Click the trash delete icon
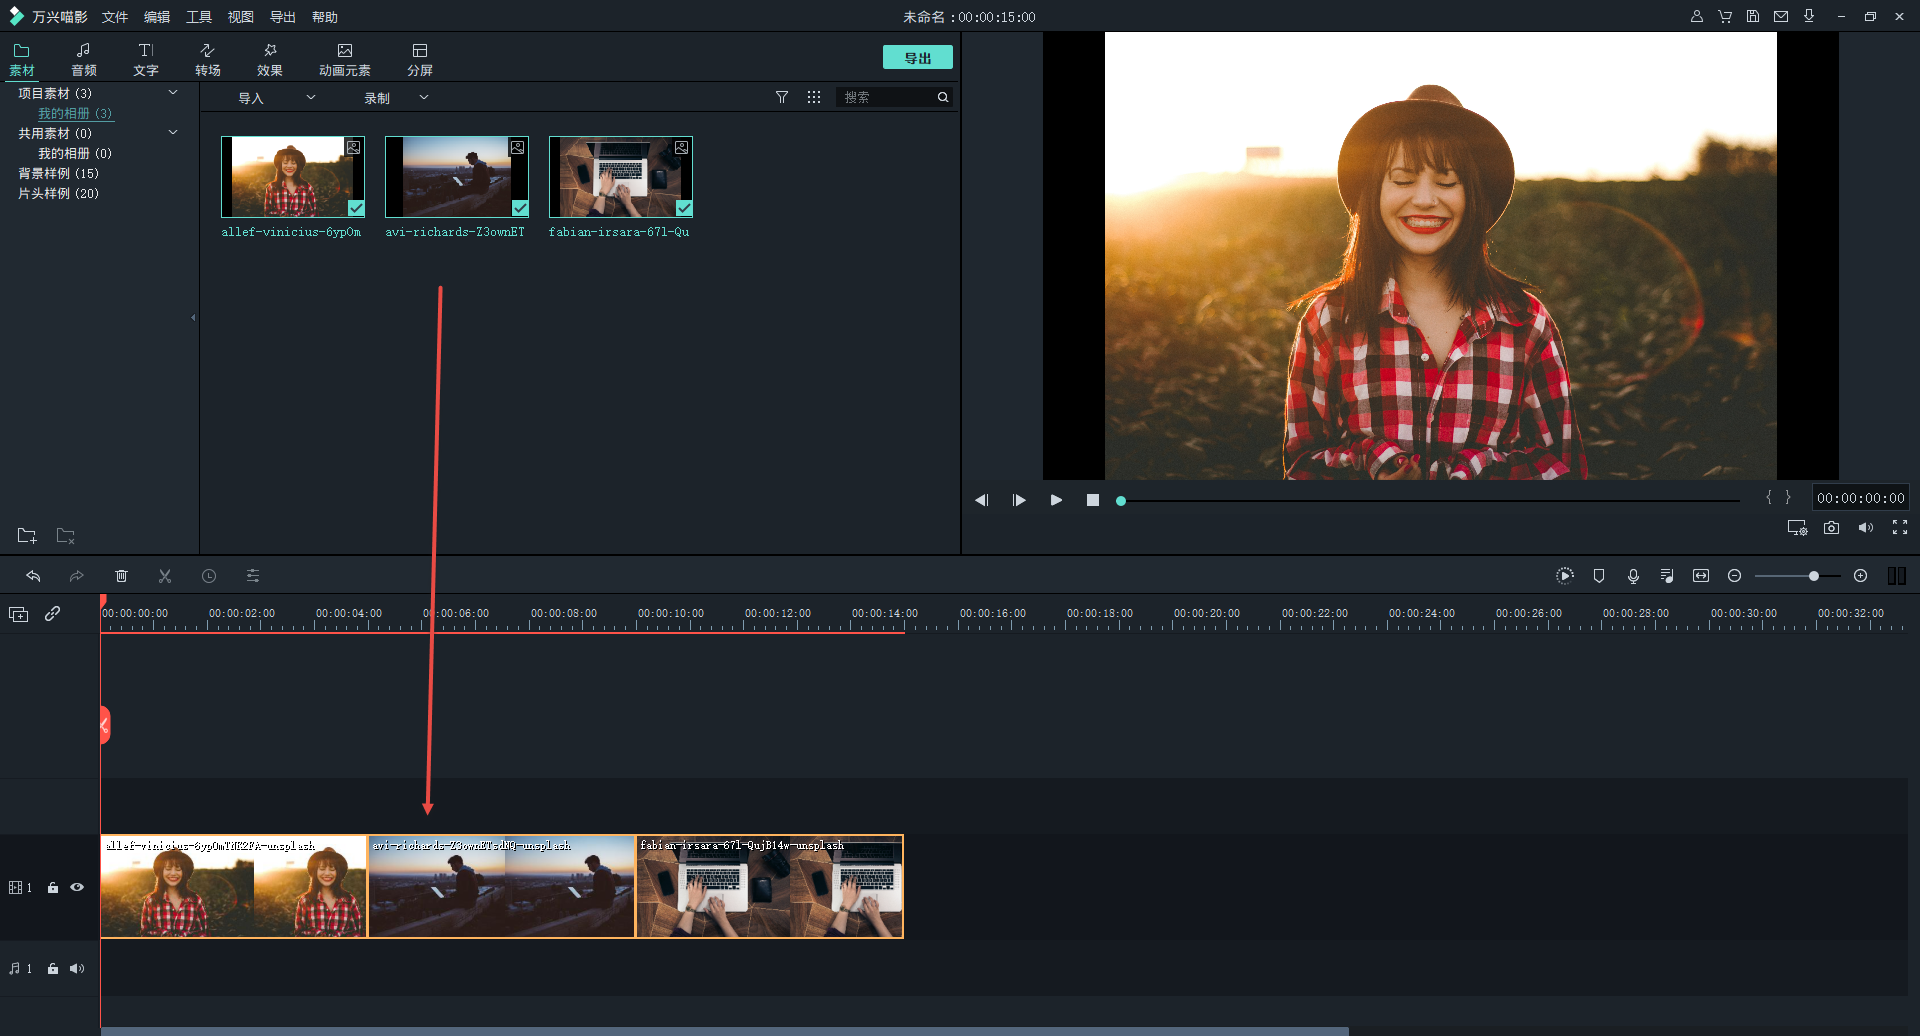The width and height of the screenshot is (1920, 1036). coord(121,576)
